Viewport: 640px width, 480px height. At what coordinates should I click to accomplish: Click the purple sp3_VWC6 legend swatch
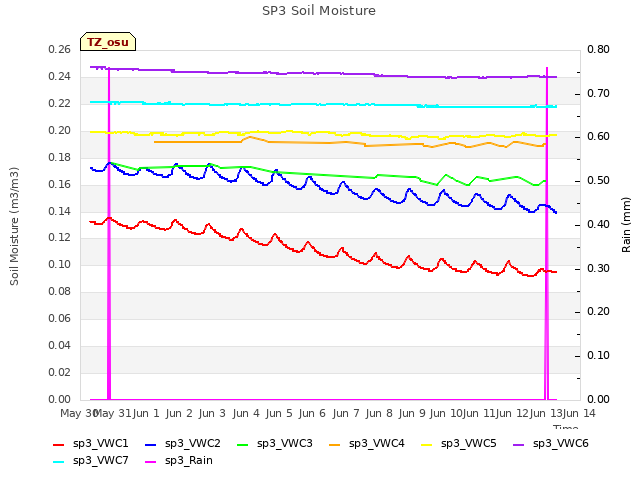coord(518,444)
